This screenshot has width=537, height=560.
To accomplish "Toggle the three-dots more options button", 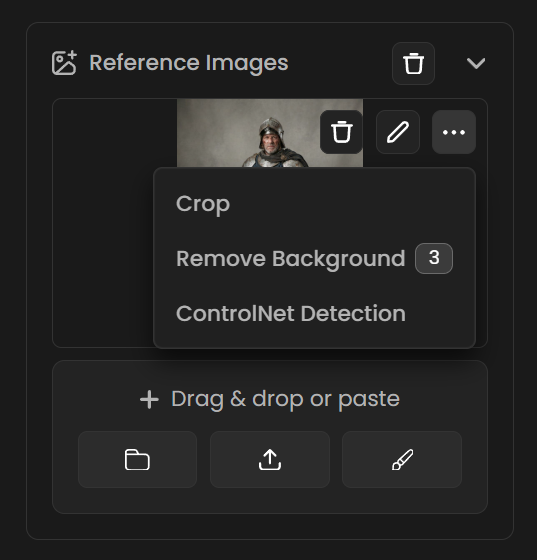I will (454, 132).
